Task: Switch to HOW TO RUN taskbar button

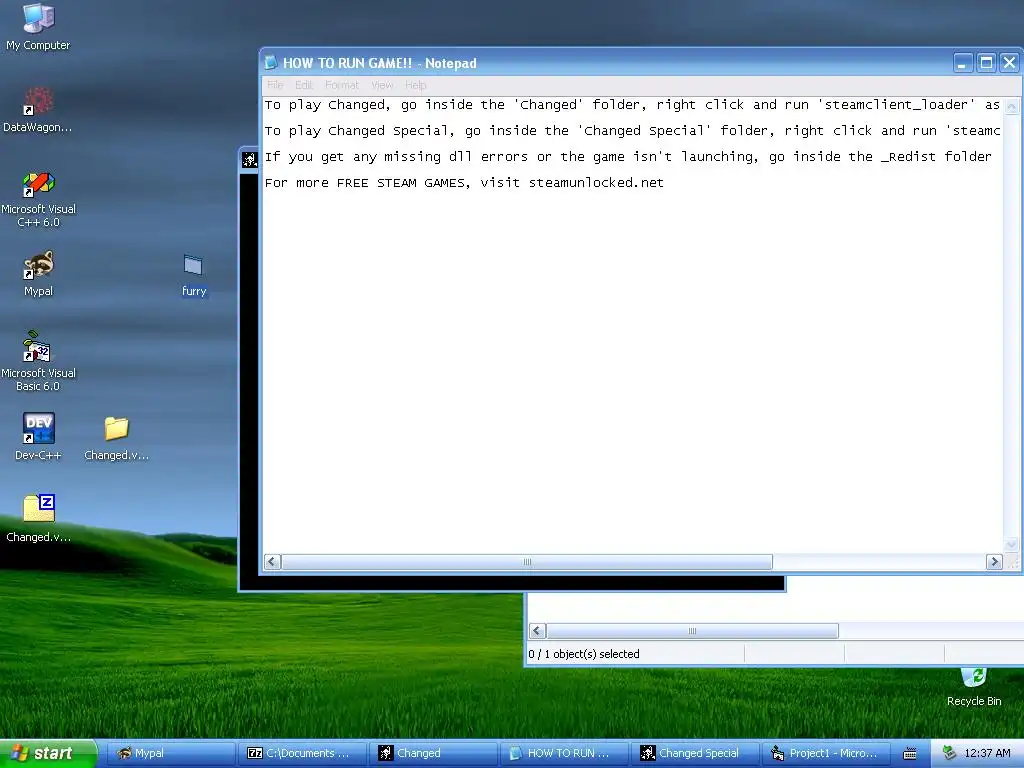Action: [564, 753]
